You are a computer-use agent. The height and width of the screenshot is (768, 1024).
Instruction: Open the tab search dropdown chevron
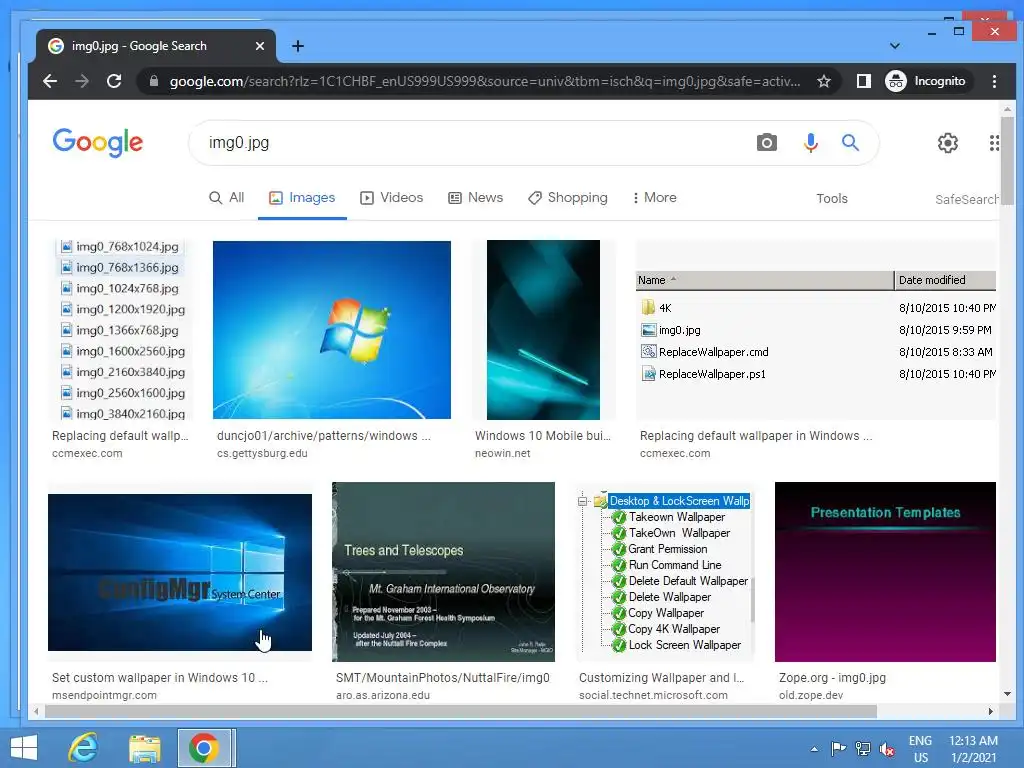(895, 46)
